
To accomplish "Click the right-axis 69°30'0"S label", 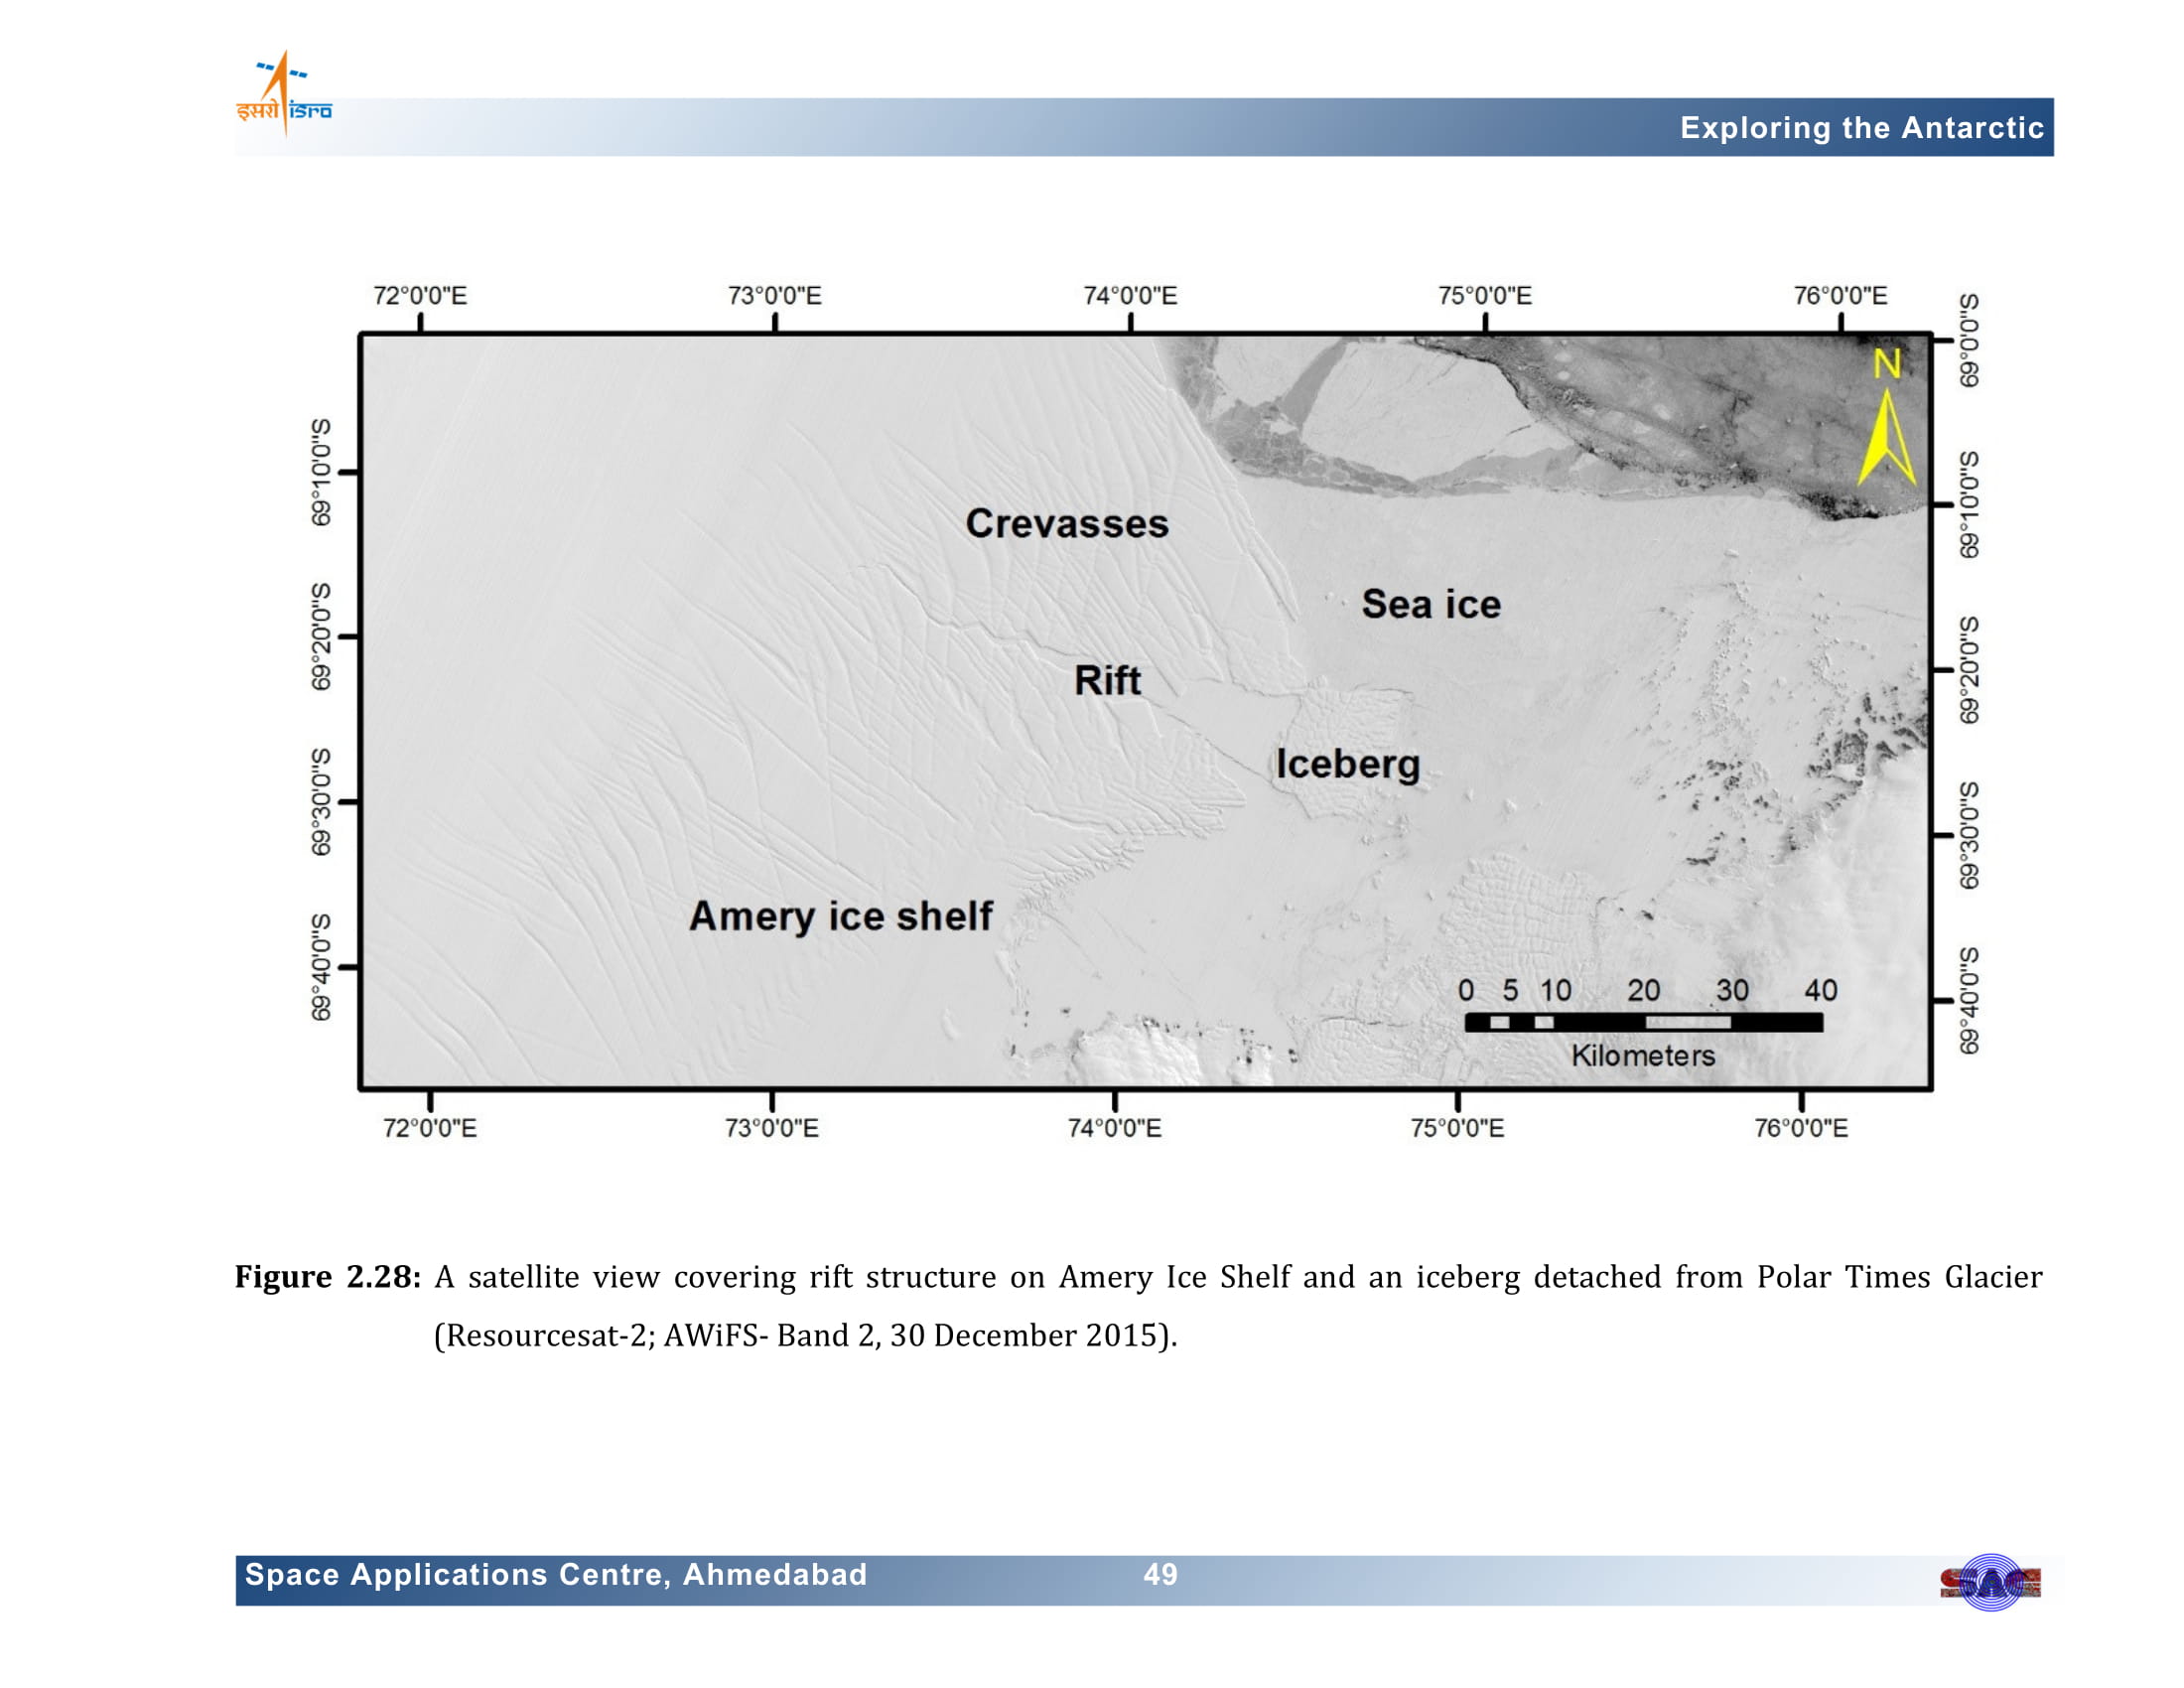I will tap(1969, 836).
